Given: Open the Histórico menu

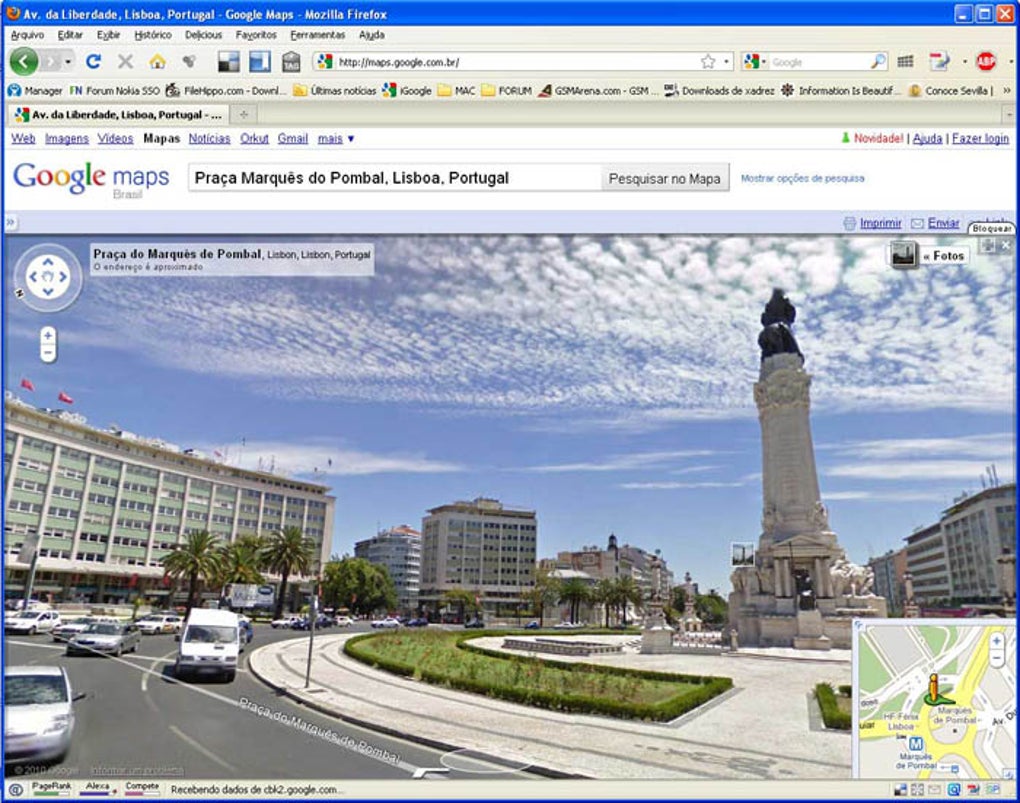Looking at the screenshot, I should [153, 35].
